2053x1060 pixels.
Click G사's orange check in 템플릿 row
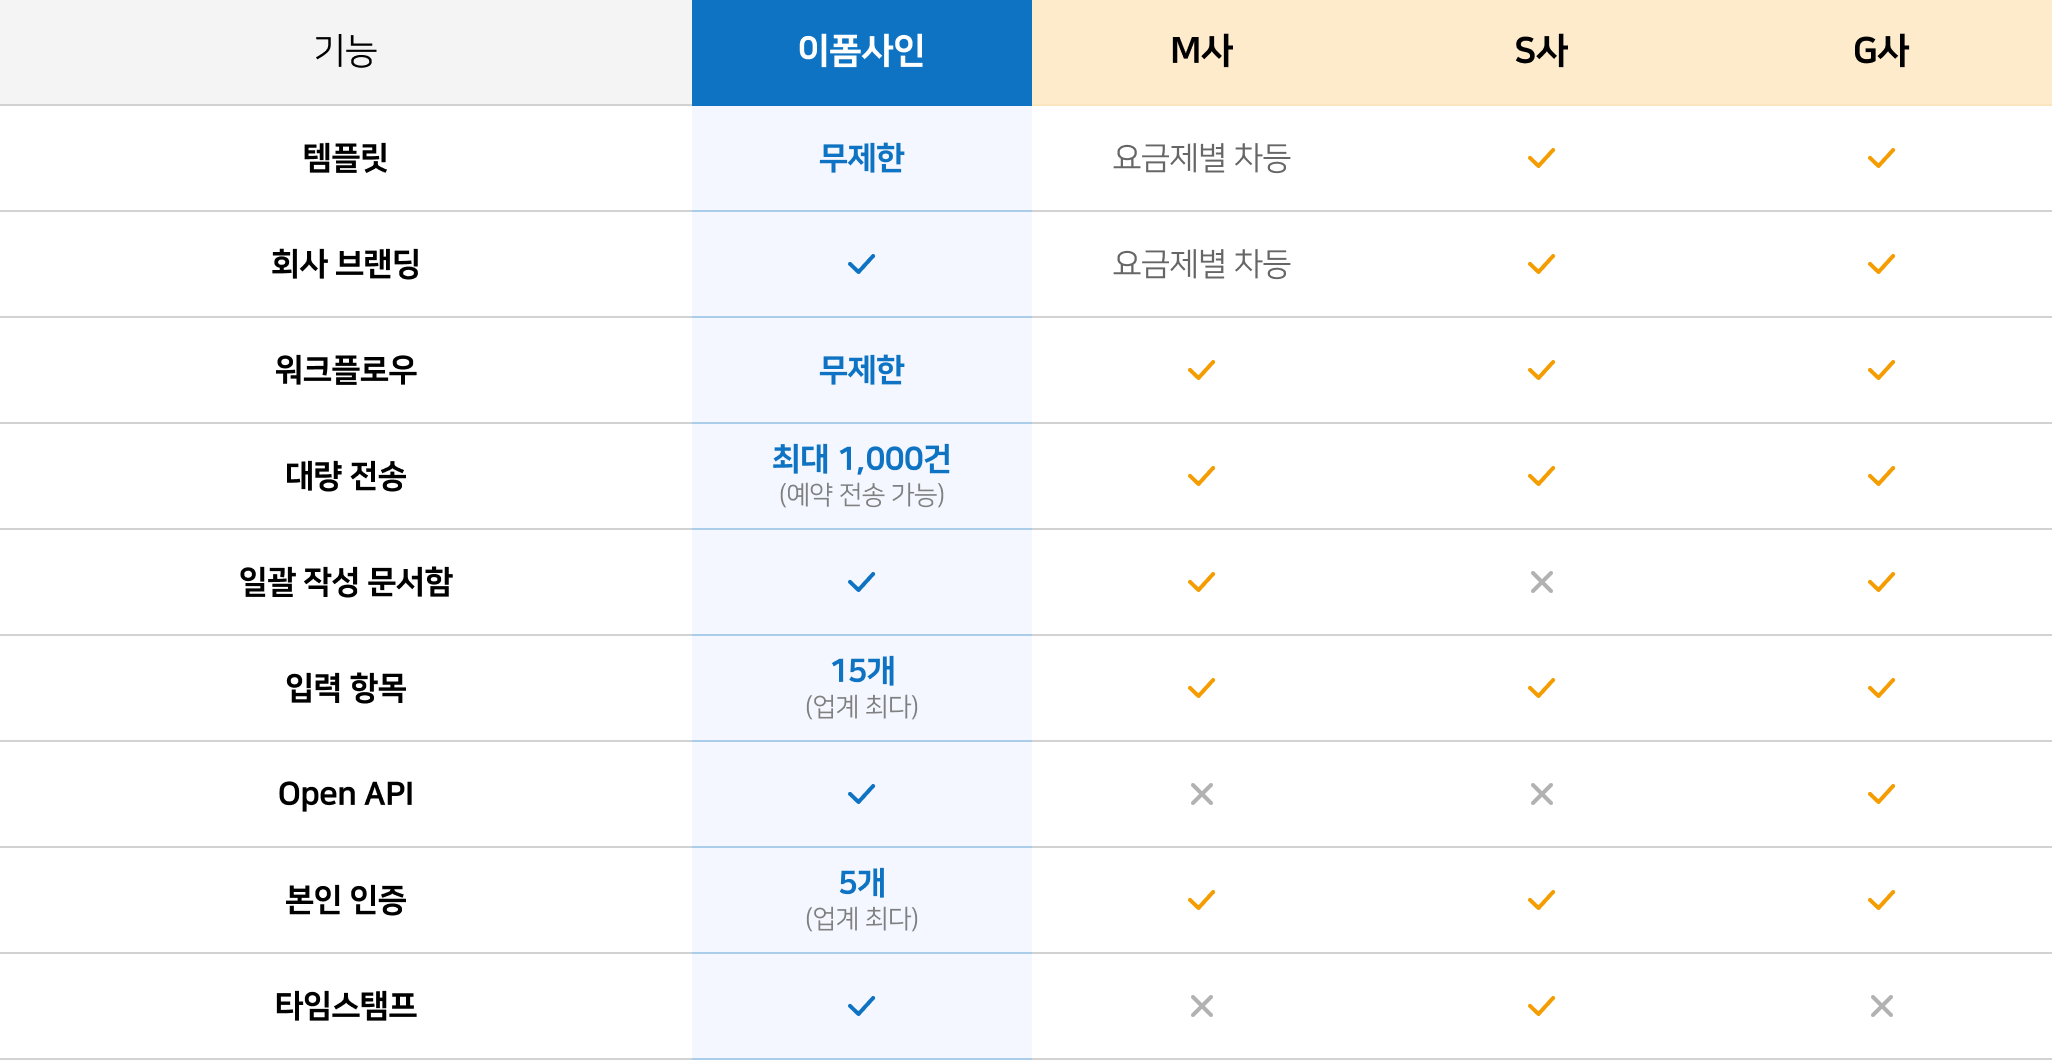[x=1881, y=158]
